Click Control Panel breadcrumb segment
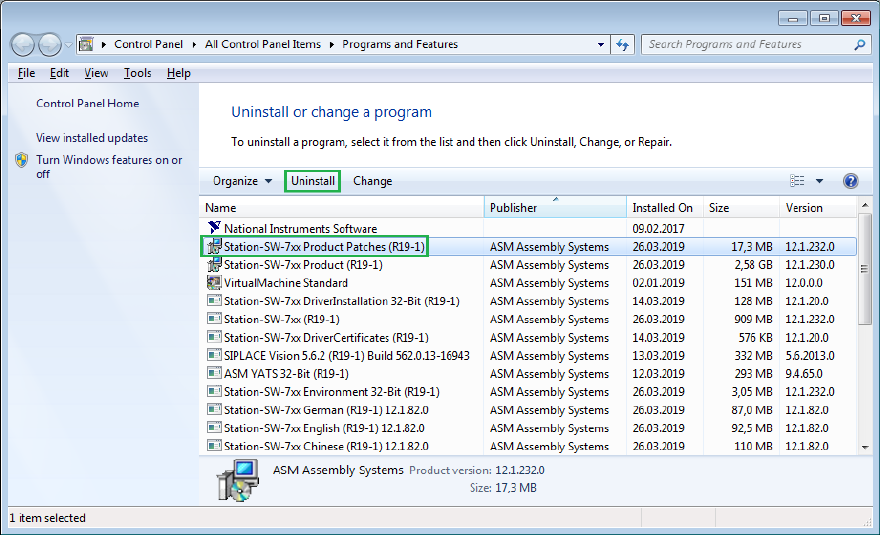The width and height of the screenshot is (880, 535). 148,44
